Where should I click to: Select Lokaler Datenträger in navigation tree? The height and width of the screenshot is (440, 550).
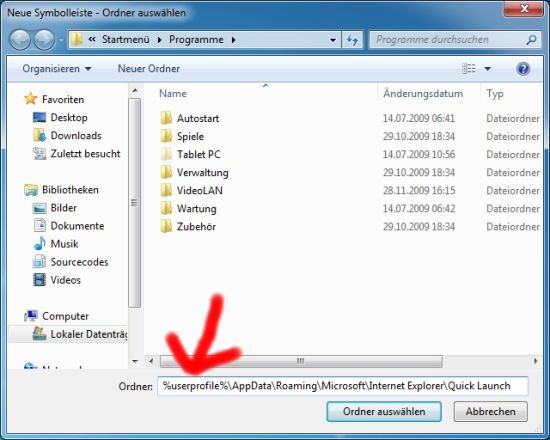(80, 334)
